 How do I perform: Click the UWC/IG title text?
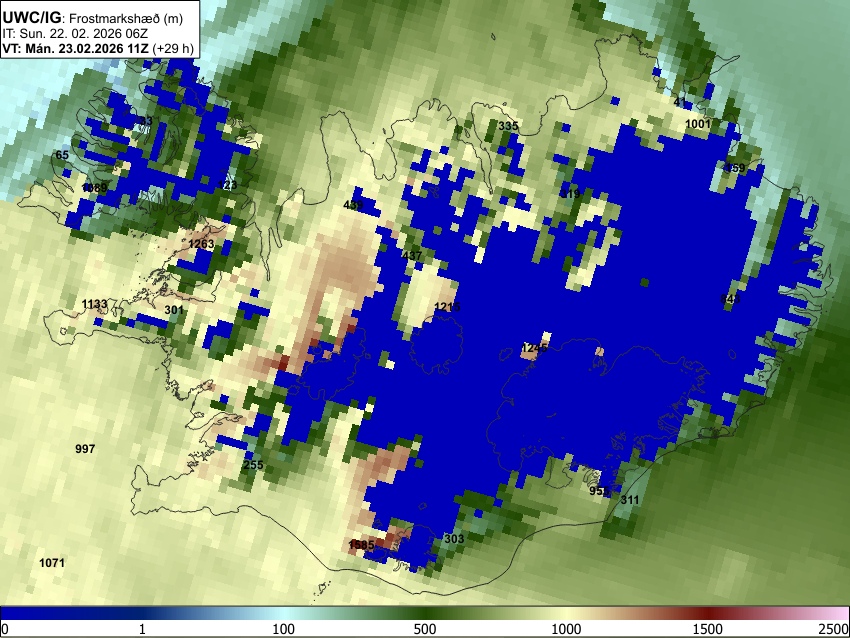pyautogui.click(x=31, y=18)
